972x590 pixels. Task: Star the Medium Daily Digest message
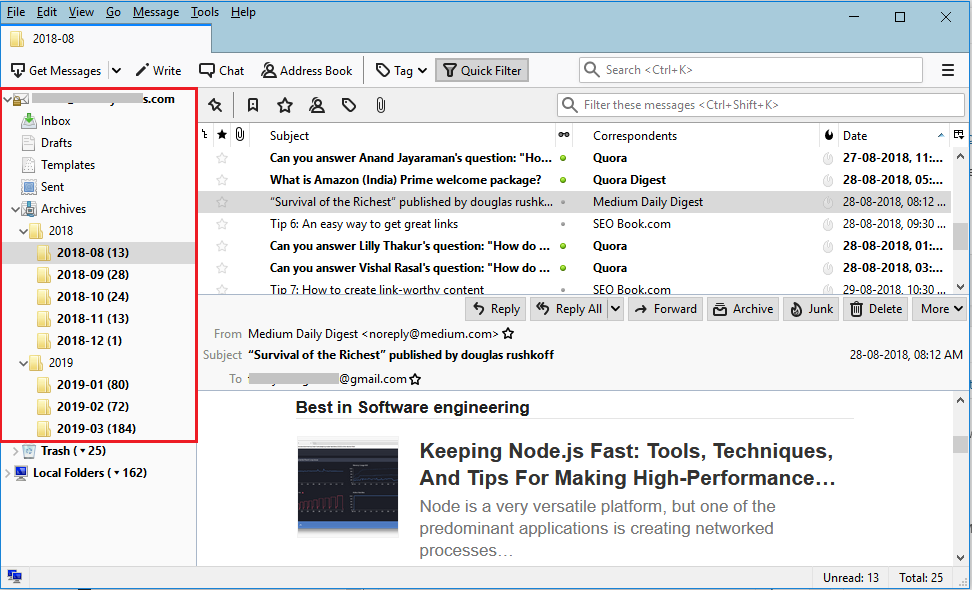(222, 200)
